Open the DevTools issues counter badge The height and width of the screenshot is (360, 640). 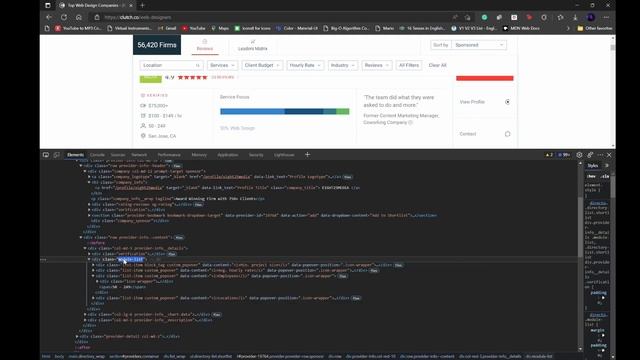click(x=564, y=155)
